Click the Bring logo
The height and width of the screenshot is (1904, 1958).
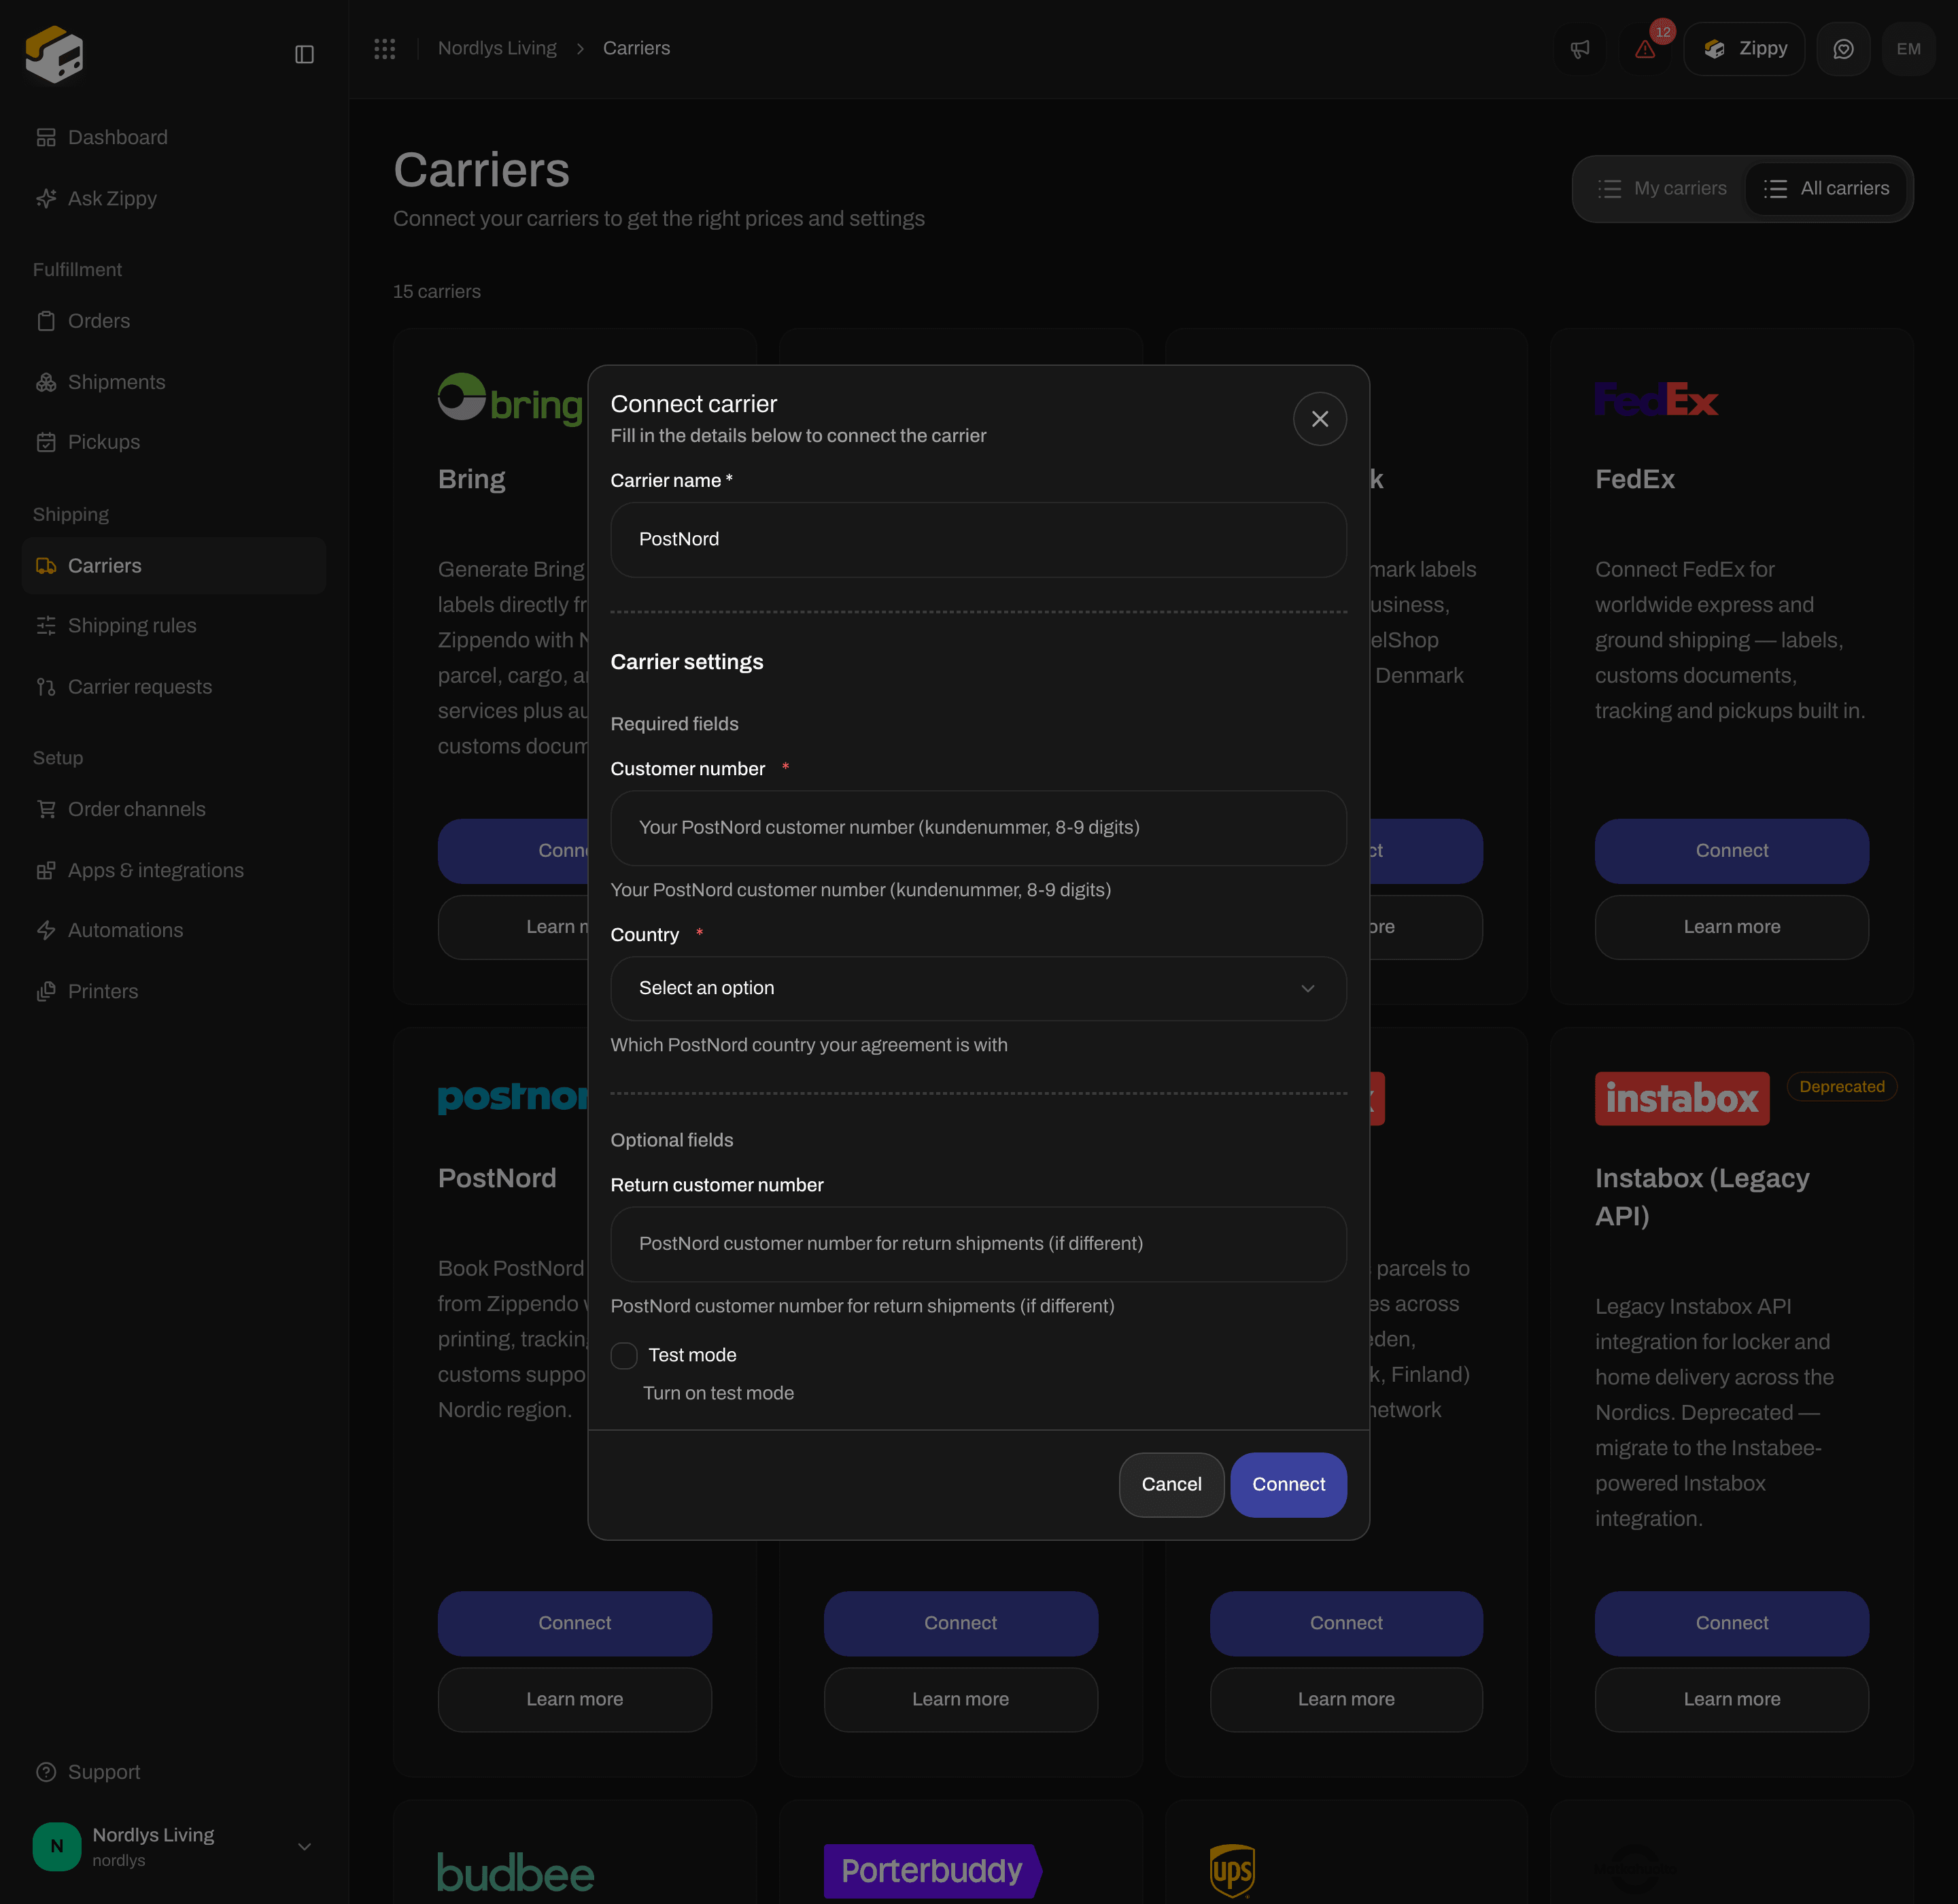(510, 400)
